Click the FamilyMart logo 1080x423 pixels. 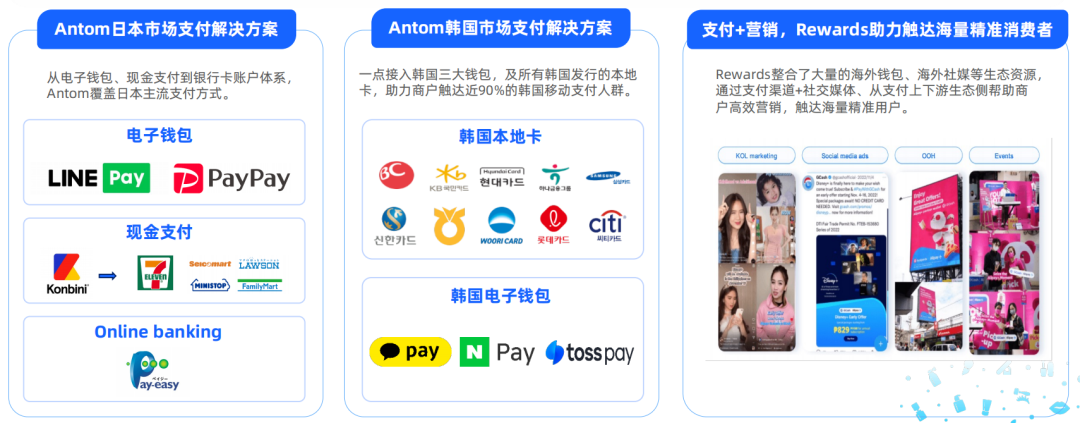point(260,285)
